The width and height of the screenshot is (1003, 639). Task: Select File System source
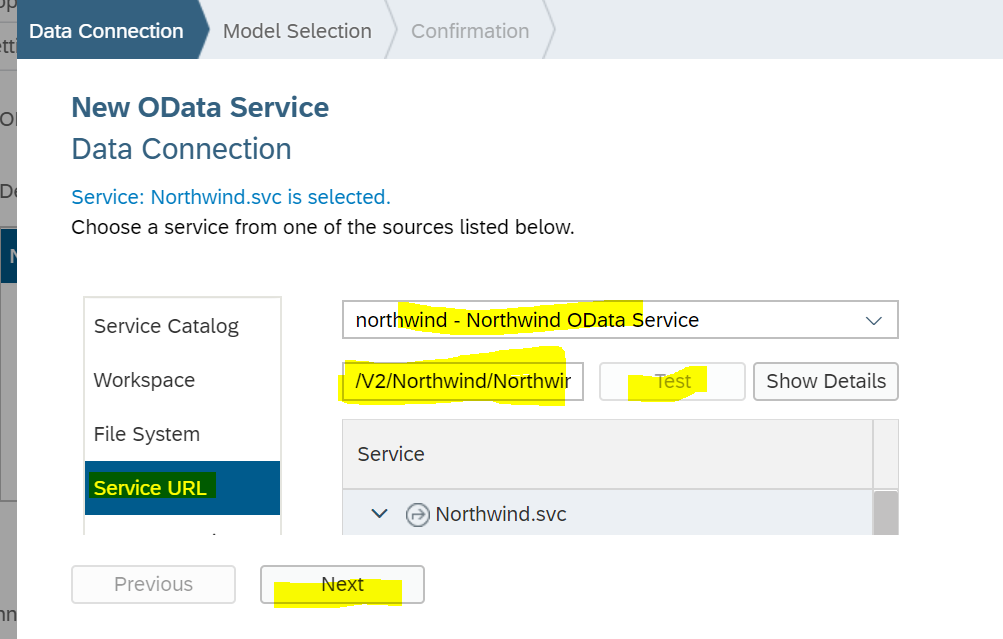pos(182,434)
